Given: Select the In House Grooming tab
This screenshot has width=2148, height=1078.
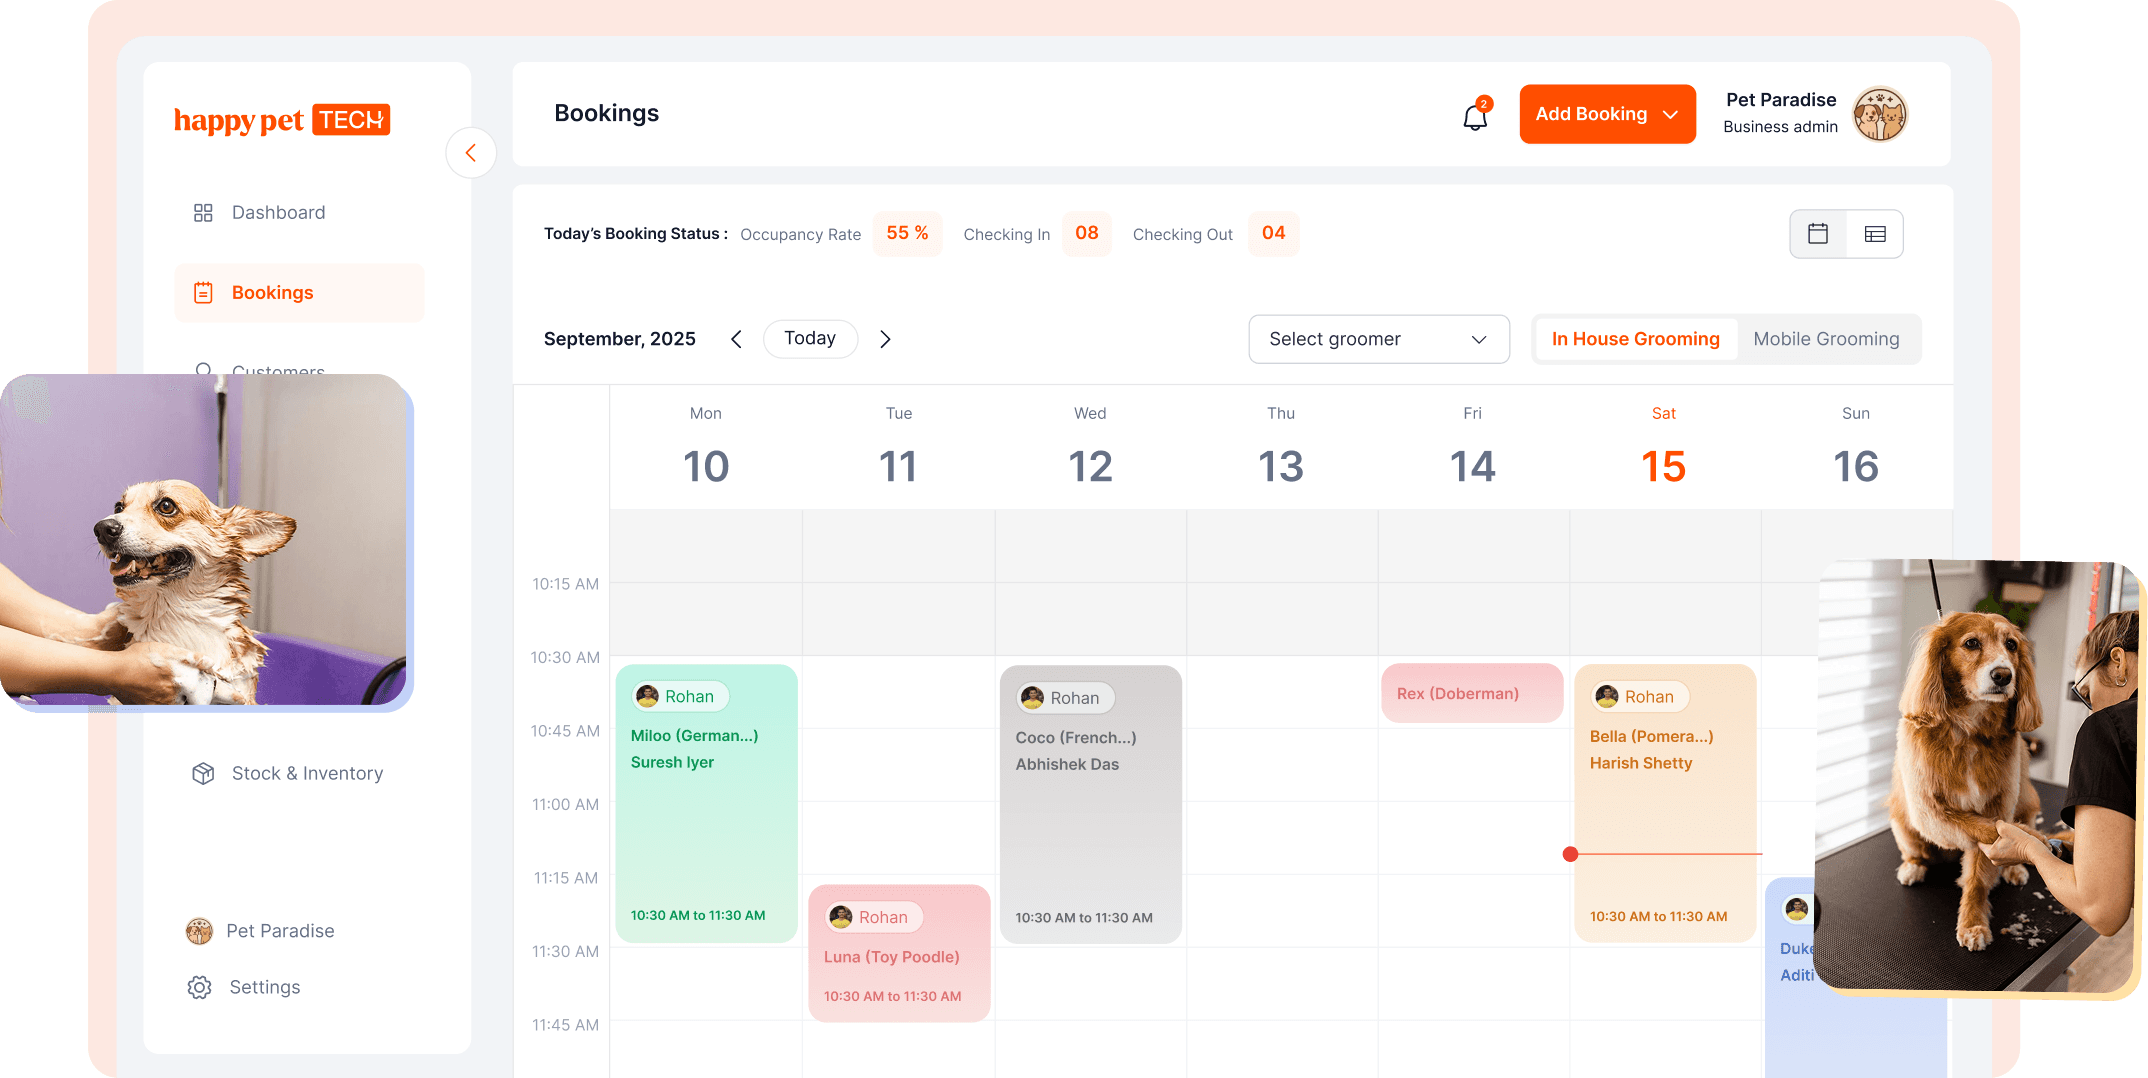Looking at the screenshot, I should click(x=1635, y=339).
